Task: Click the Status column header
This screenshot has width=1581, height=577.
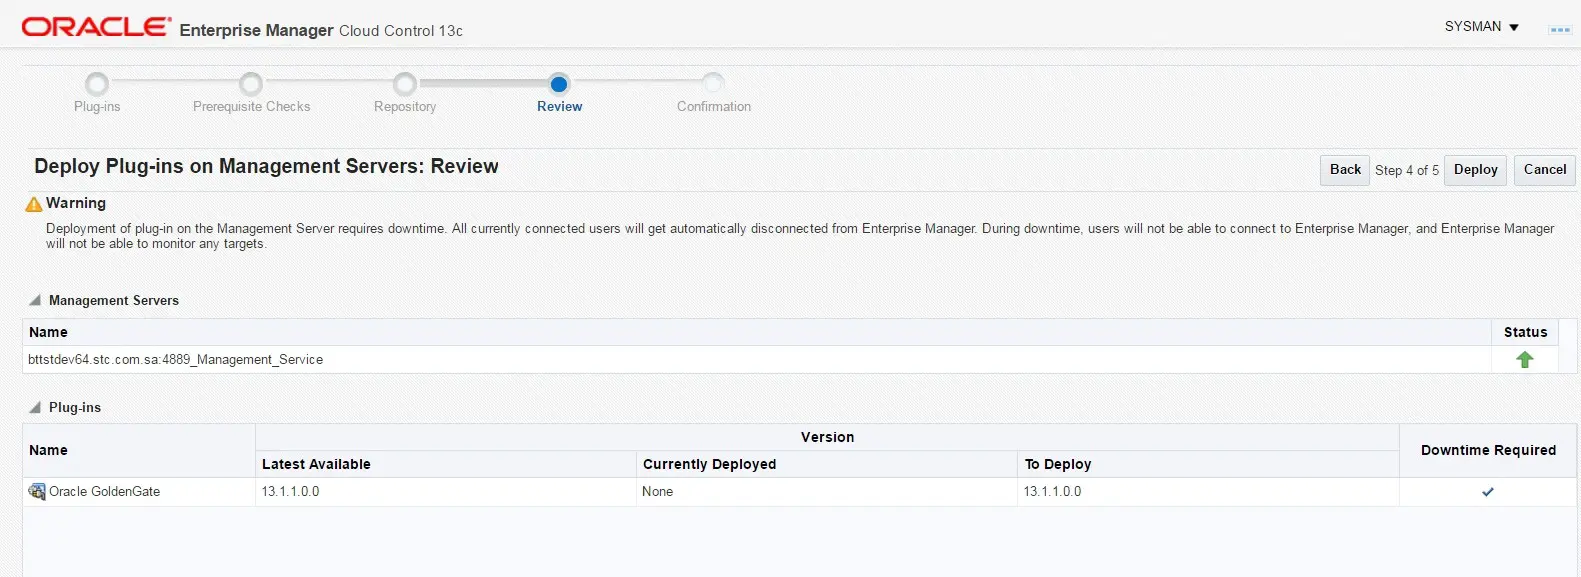Action: 1525,332
